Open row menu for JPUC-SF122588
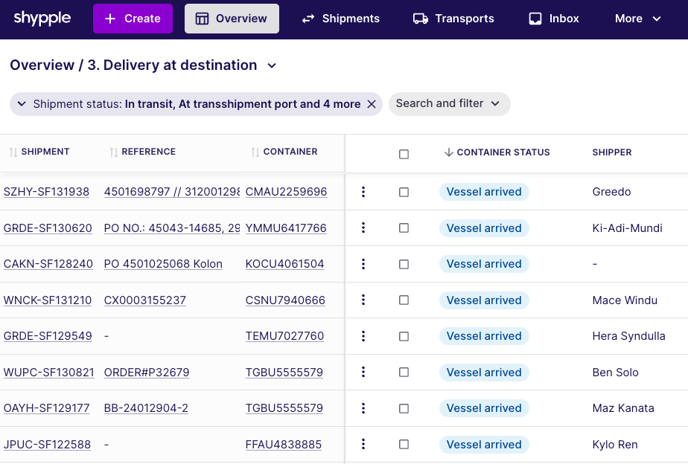Viewport: 688px width, 464px height. point(363,444)
